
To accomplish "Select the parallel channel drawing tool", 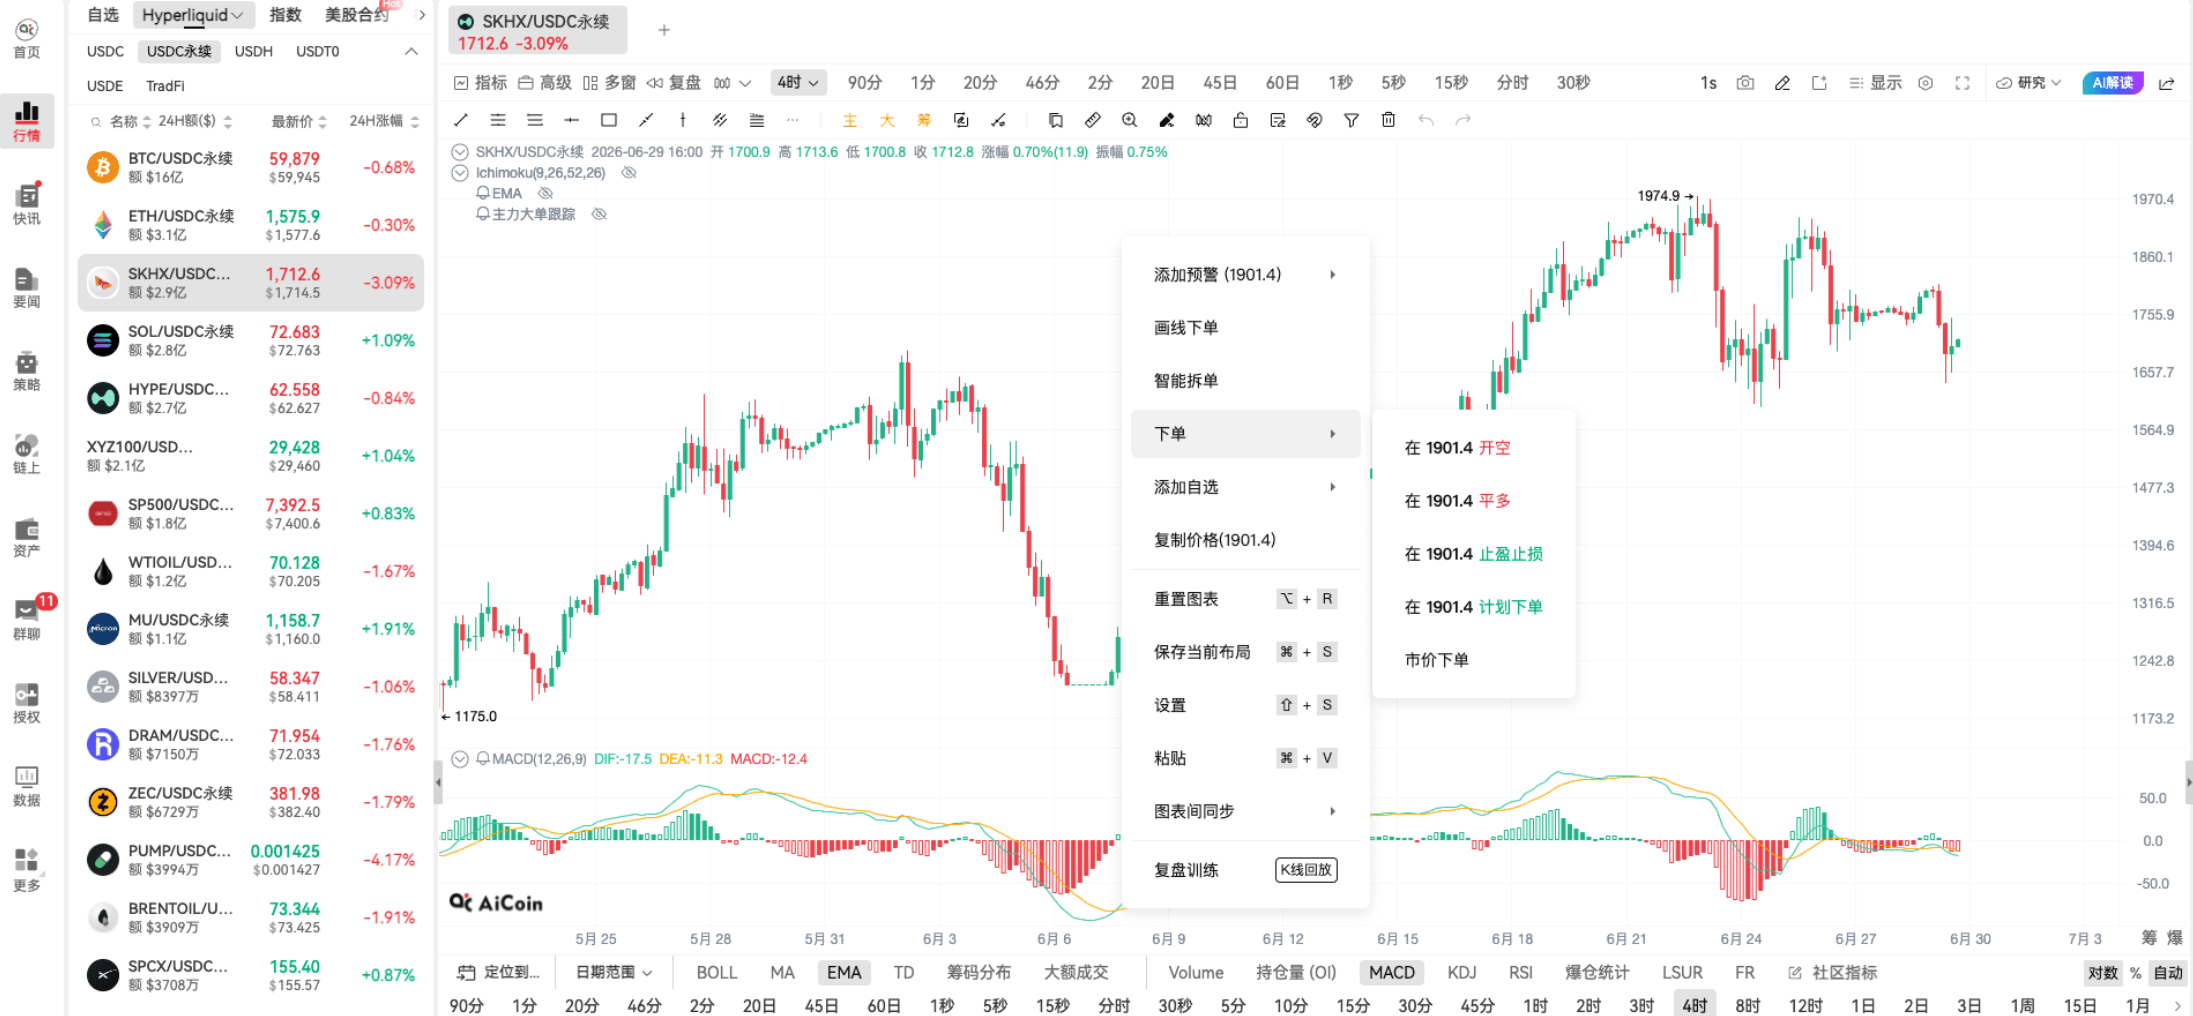I will [720, 120].
